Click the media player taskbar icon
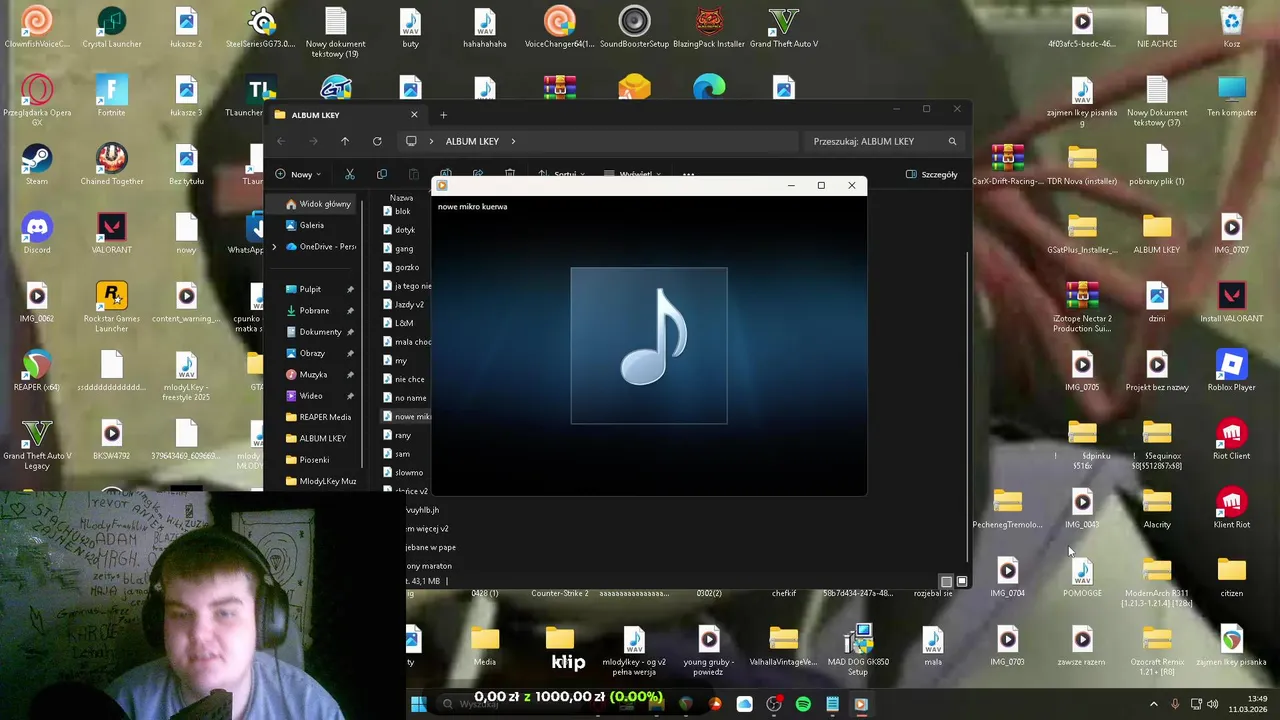This screenshot has height=720, width=1280. [x=861, y=704]
